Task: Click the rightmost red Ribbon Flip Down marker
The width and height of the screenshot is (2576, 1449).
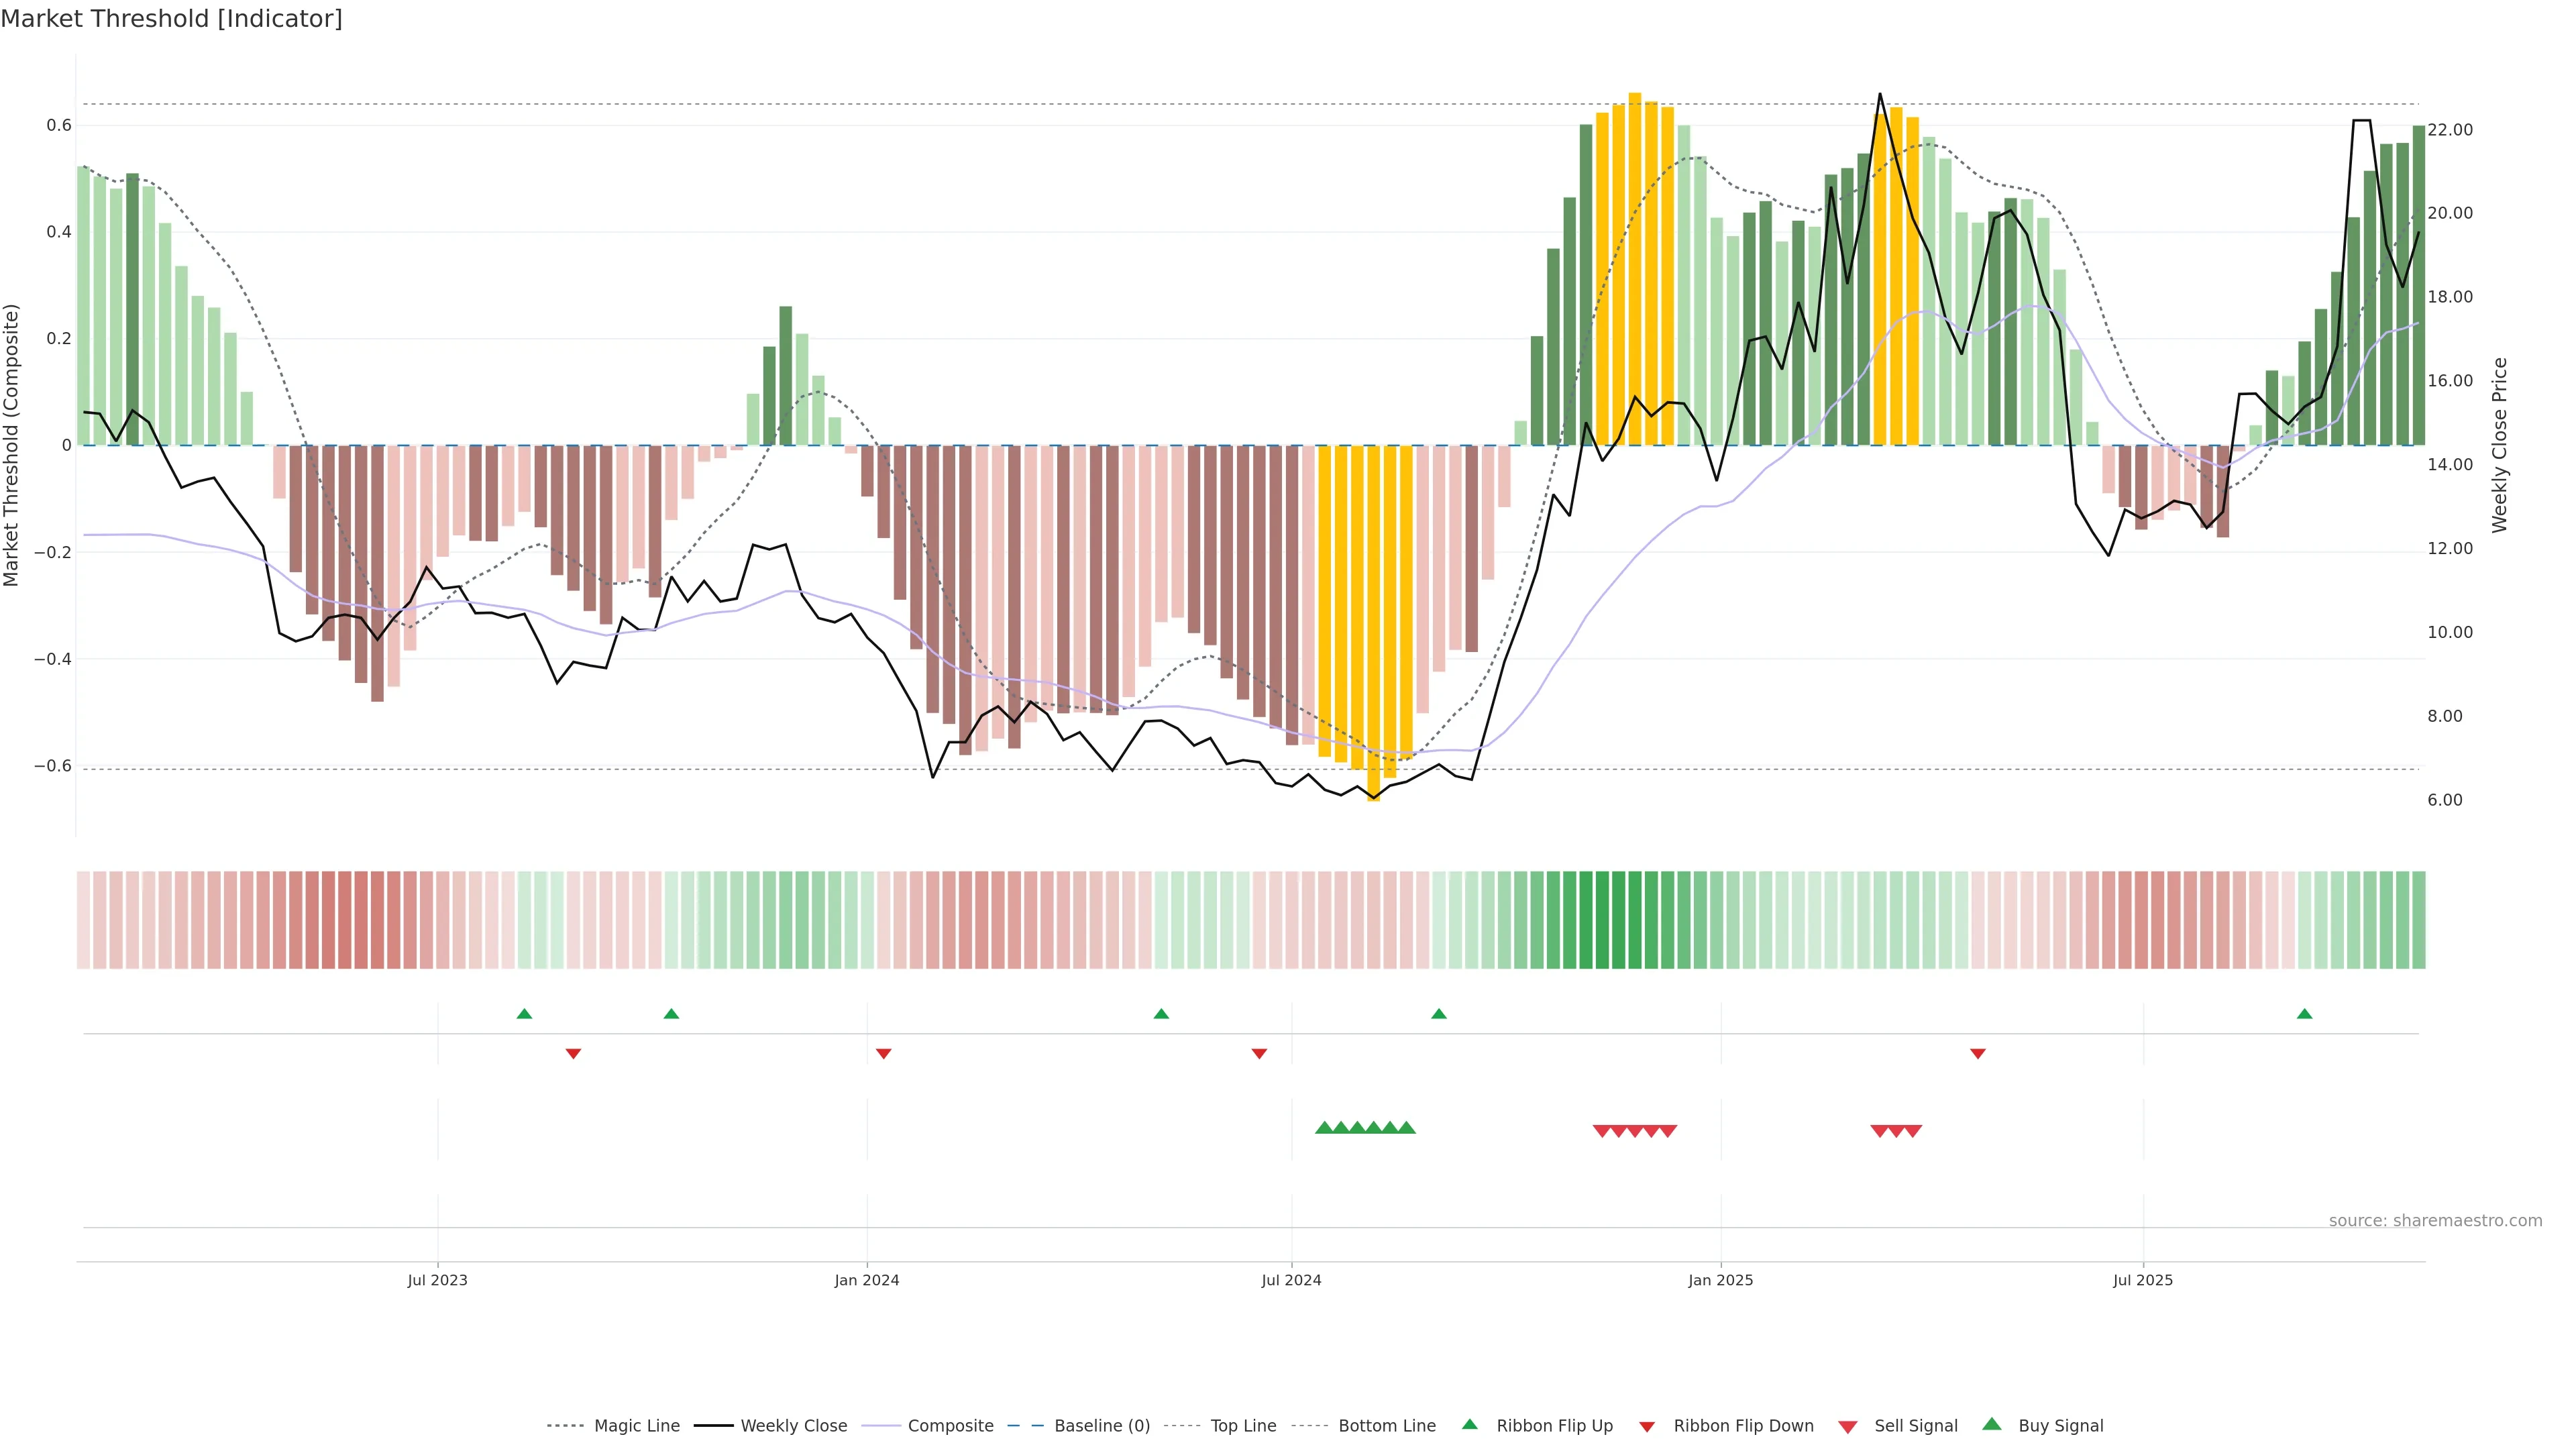Action: pyautogui.click(x=1977, y=1054)
